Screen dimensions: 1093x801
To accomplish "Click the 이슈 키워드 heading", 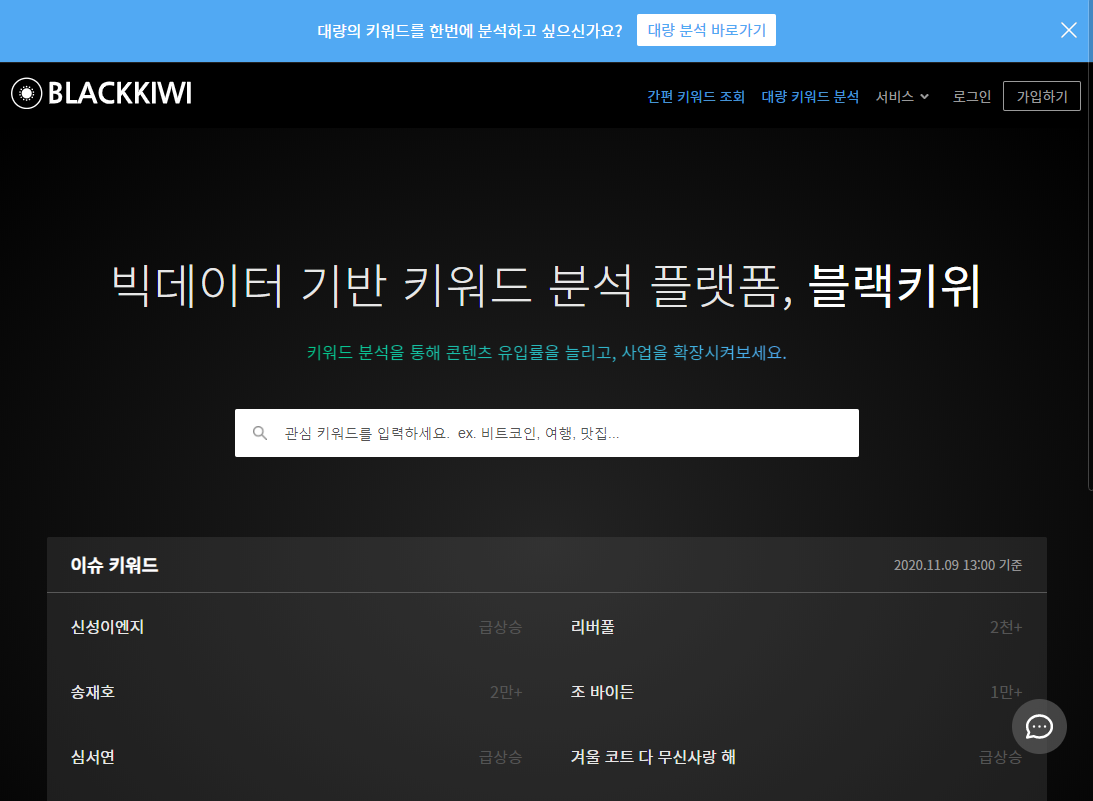I will coord(114,565).
